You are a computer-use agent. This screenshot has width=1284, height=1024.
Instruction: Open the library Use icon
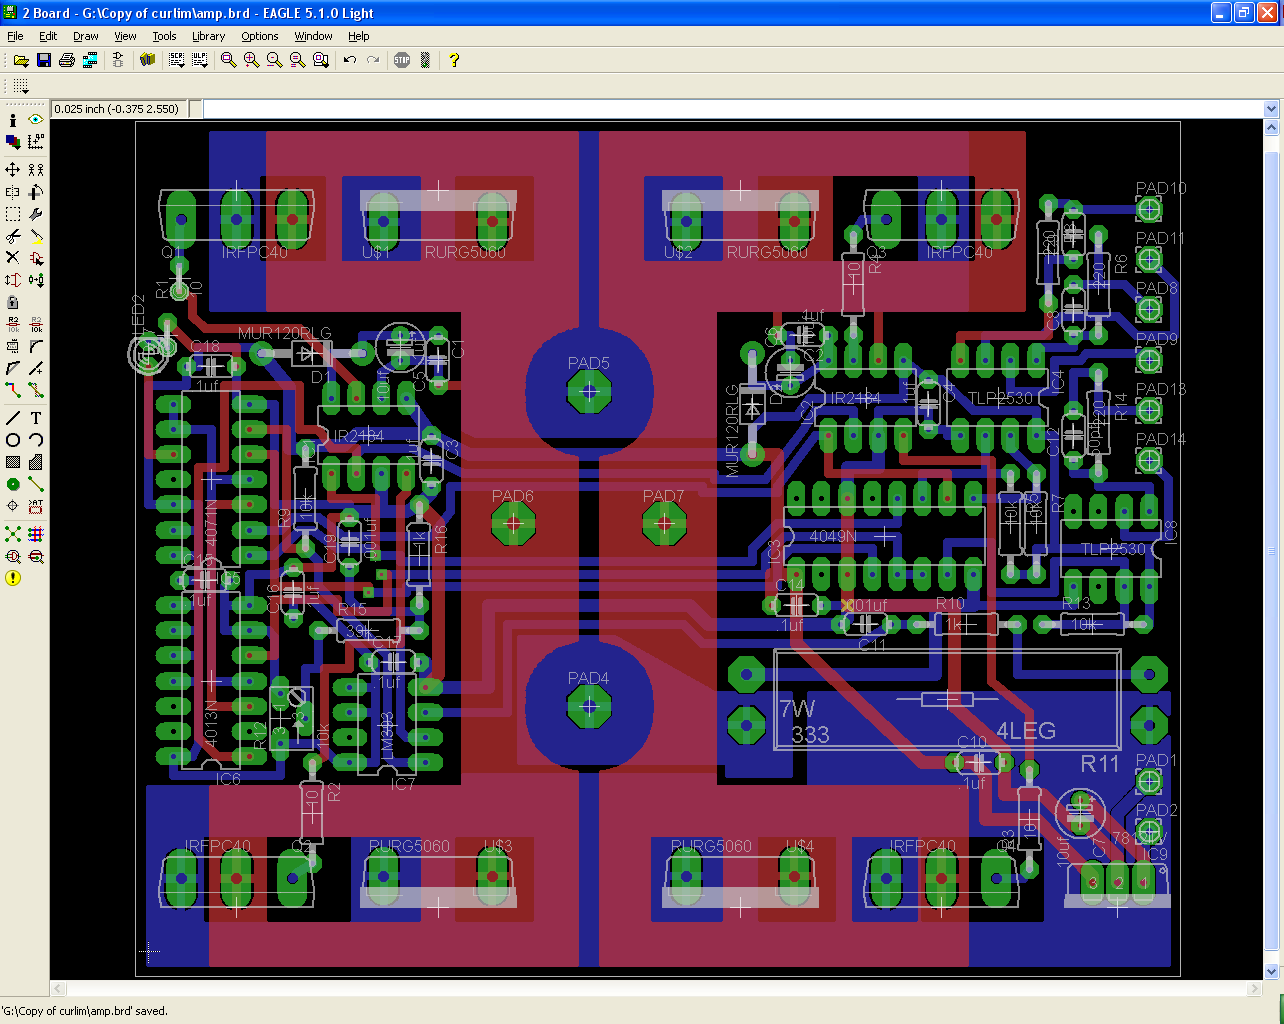coord(148,60)
